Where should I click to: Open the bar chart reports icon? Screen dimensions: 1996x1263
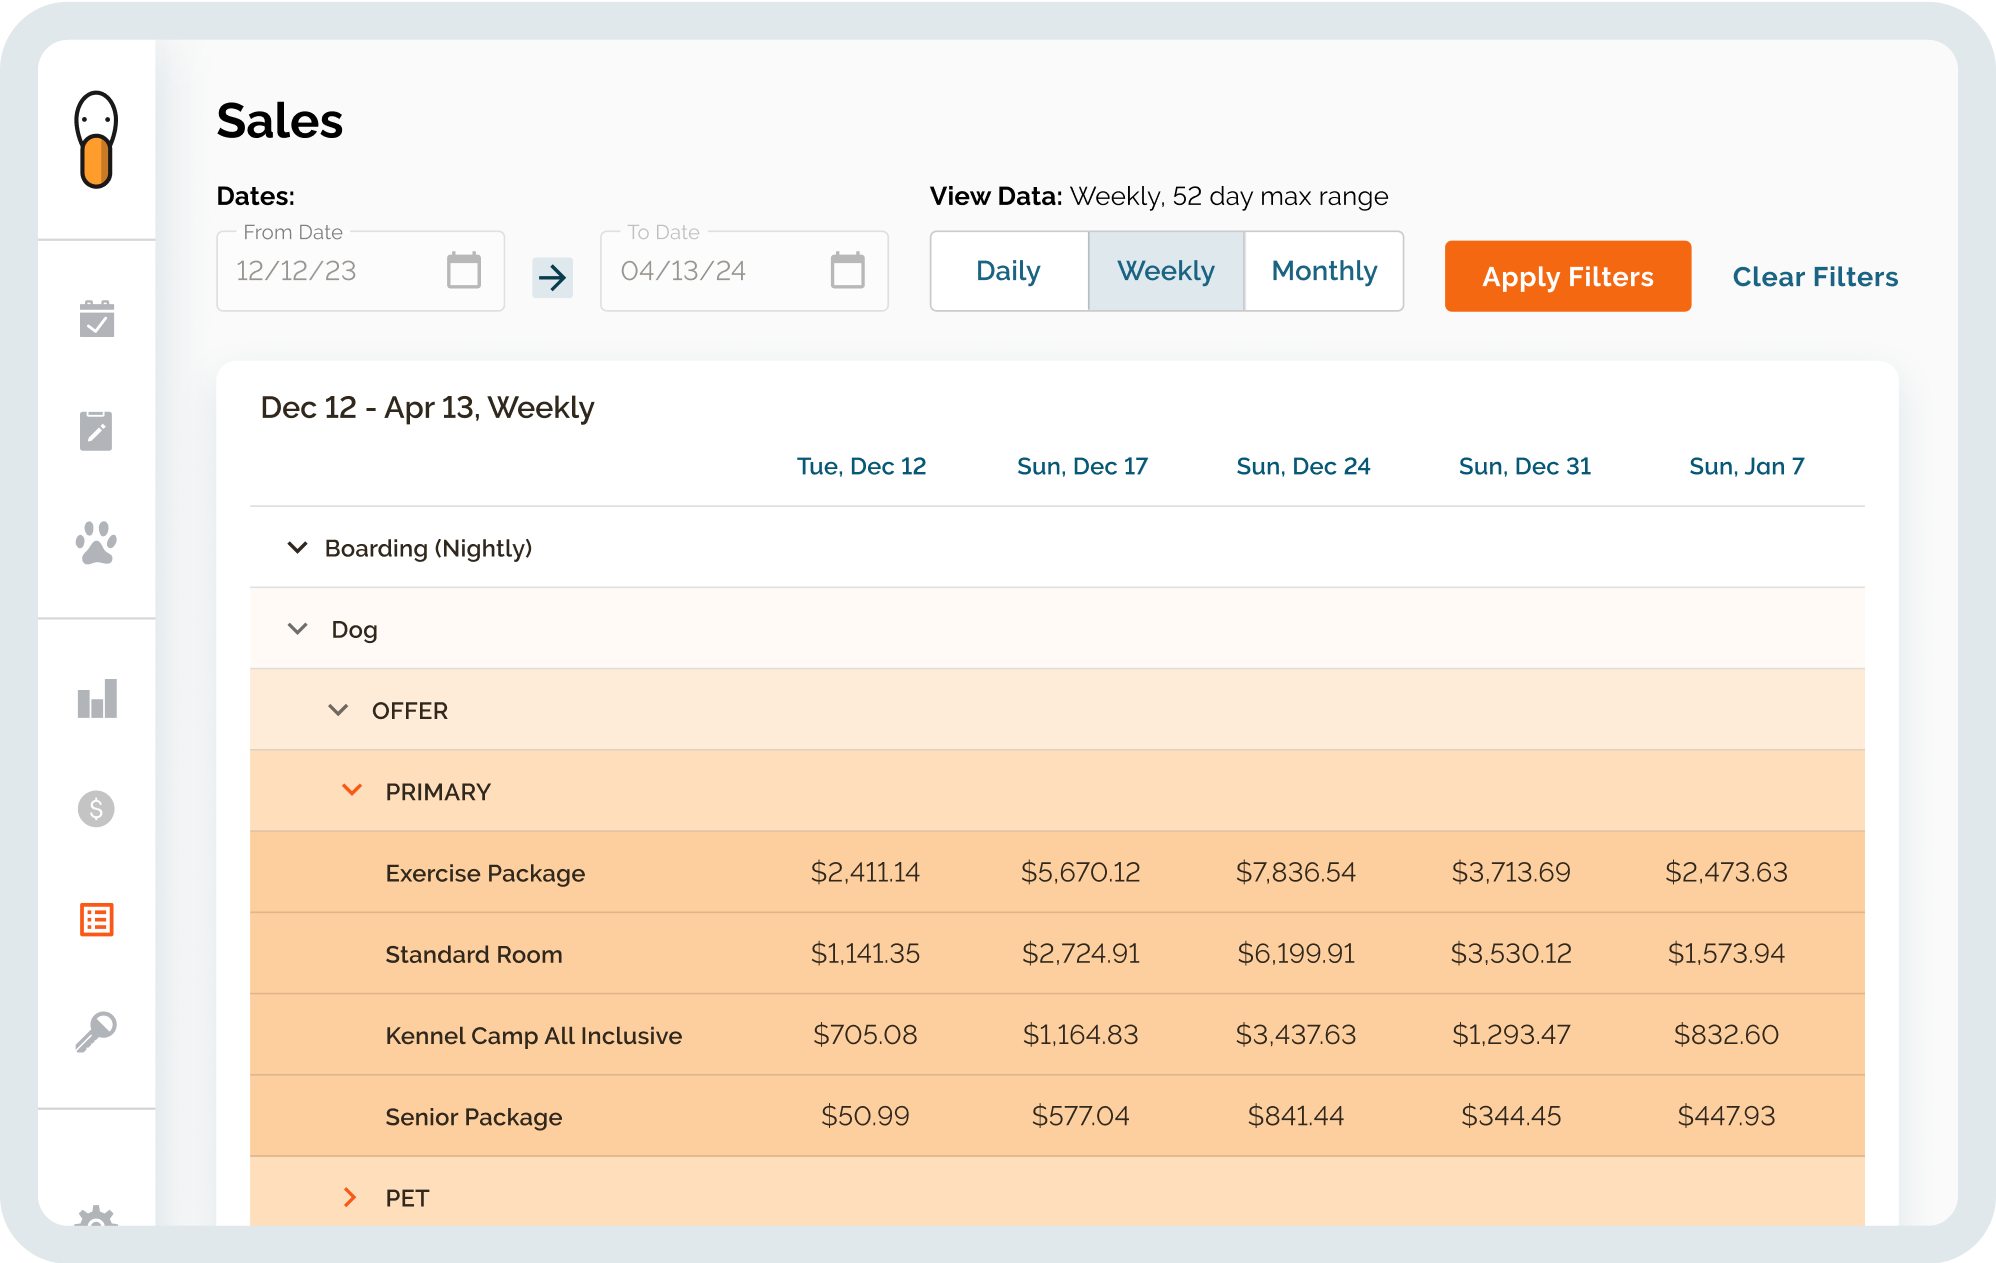pyautogui.click(x=97, y=698)
